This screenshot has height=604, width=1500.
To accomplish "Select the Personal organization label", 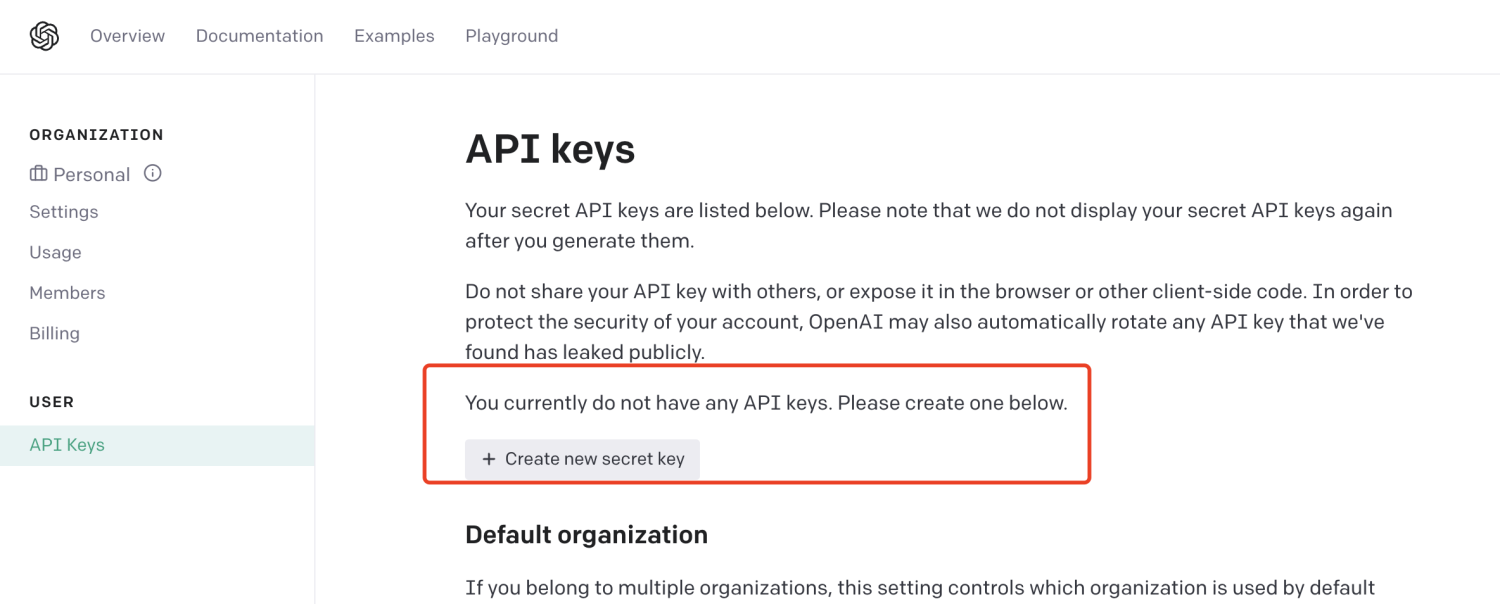I will tap(91, 174).
